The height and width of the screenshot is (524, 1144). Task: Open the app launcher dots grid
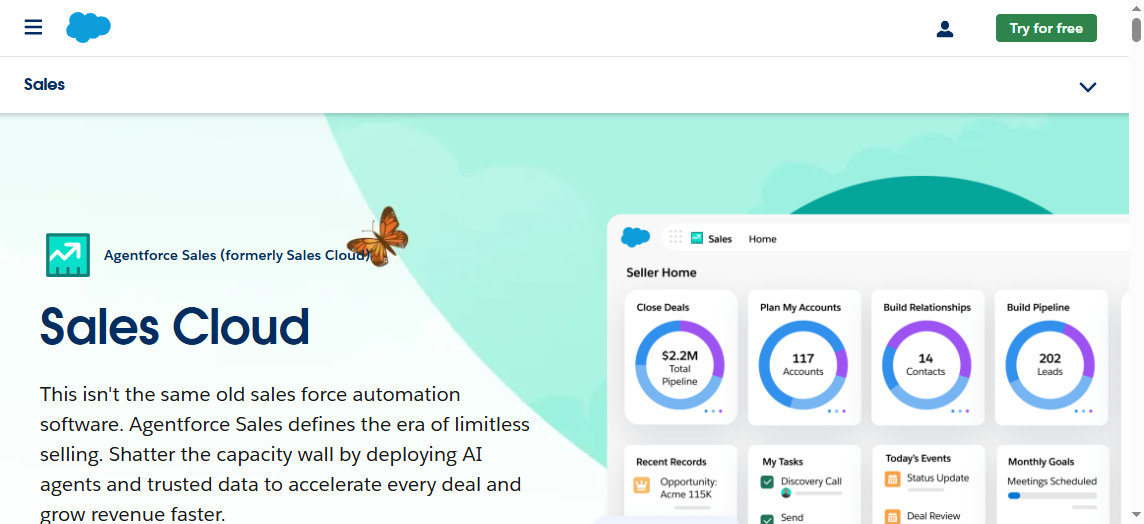676,237
